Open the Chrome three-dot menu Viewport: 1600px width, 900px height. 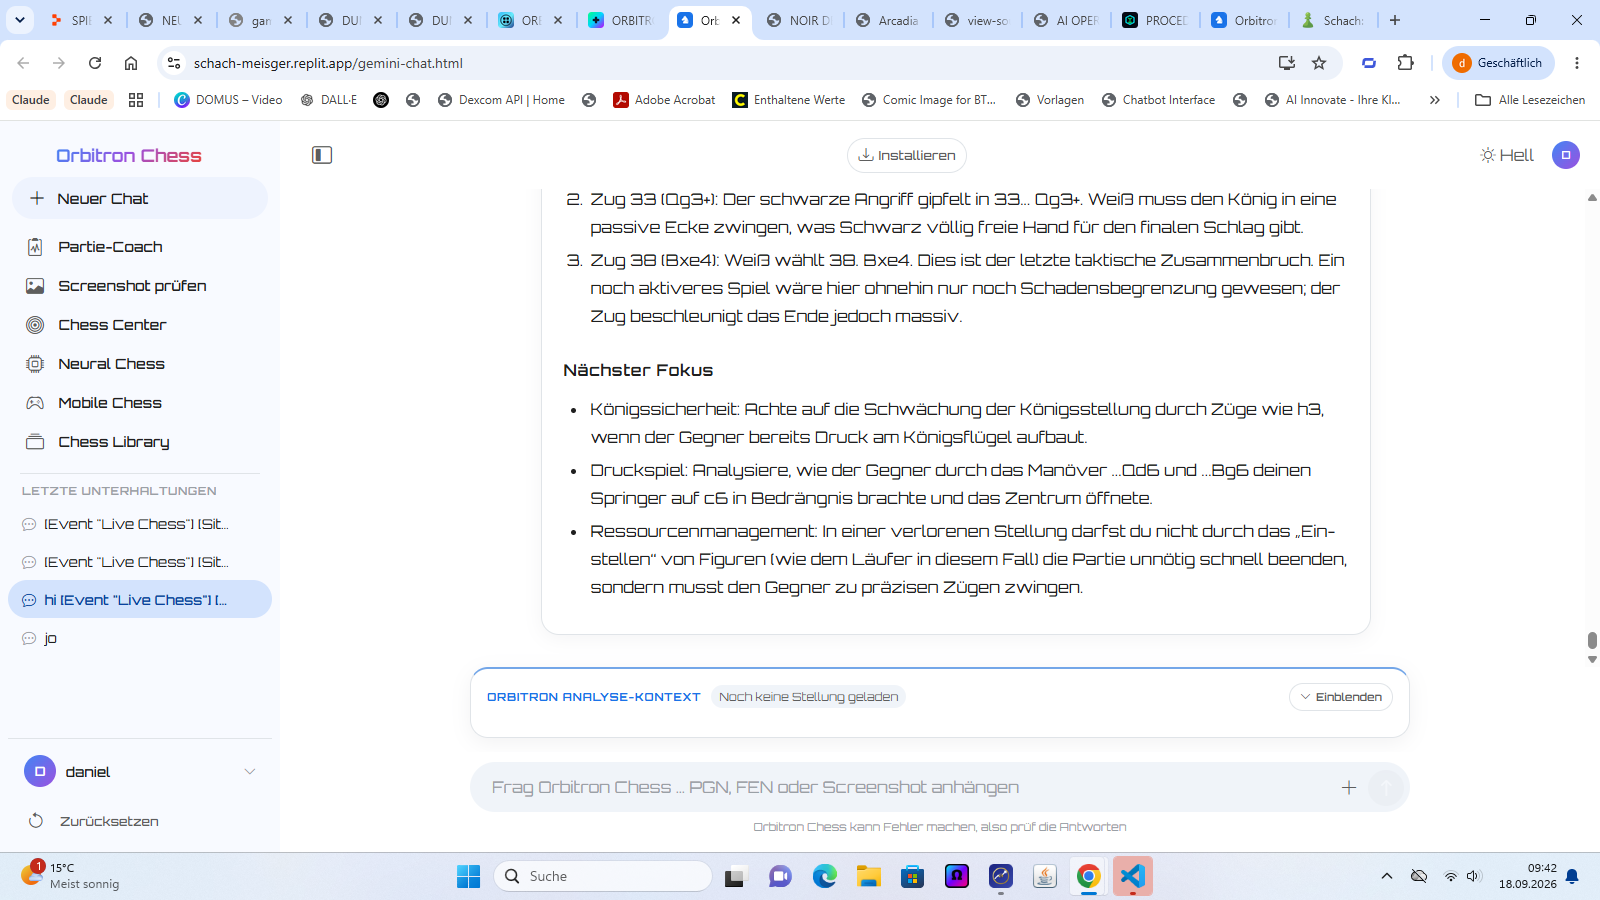[1577, 63]
